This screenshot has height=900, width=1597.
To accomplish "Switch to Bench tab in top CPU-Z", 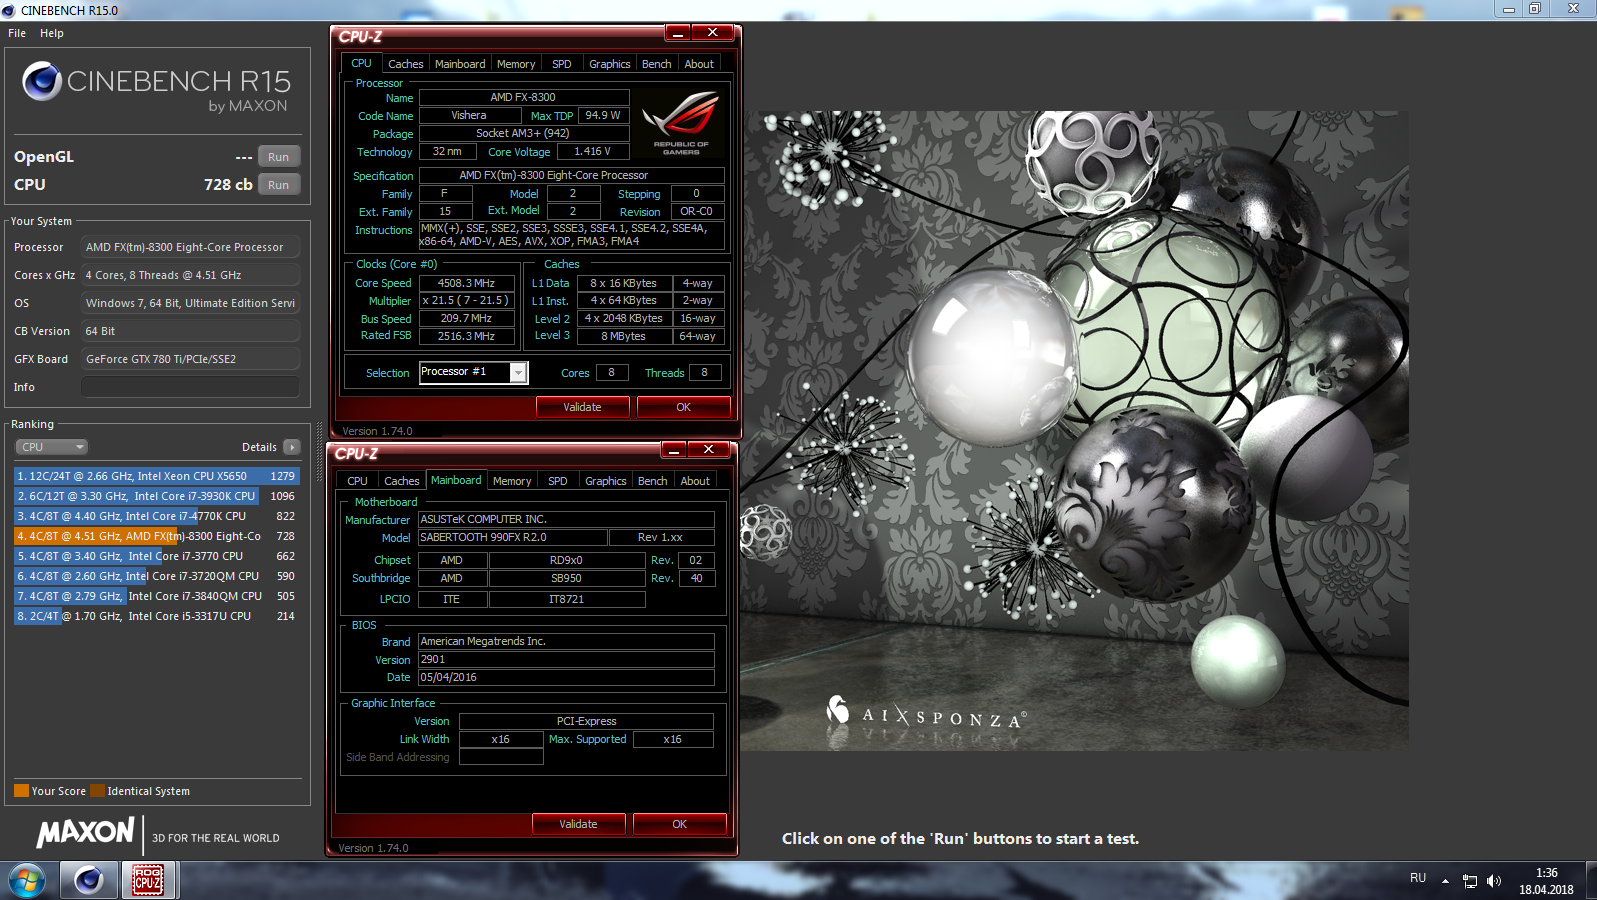I will [657, 64].
